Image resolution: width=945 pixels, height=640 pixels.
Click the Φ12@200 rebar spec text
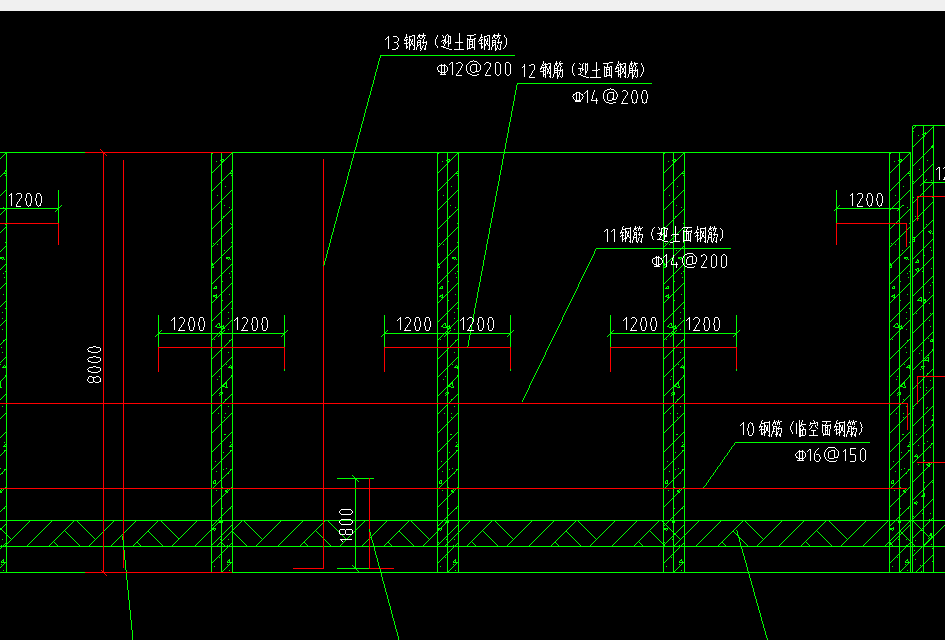click(x=474, y=69)
